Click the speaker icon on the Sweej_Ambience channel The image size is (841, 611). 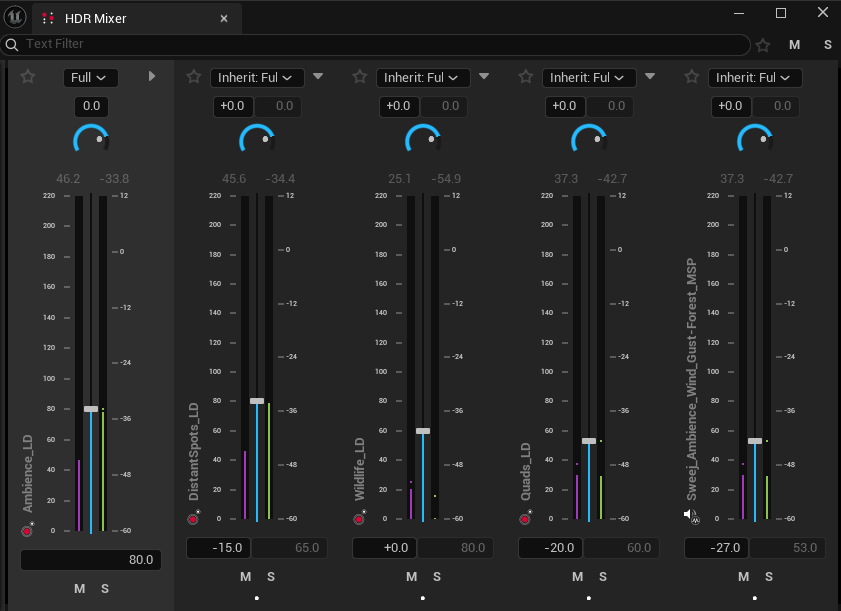(x=690, y=515)
